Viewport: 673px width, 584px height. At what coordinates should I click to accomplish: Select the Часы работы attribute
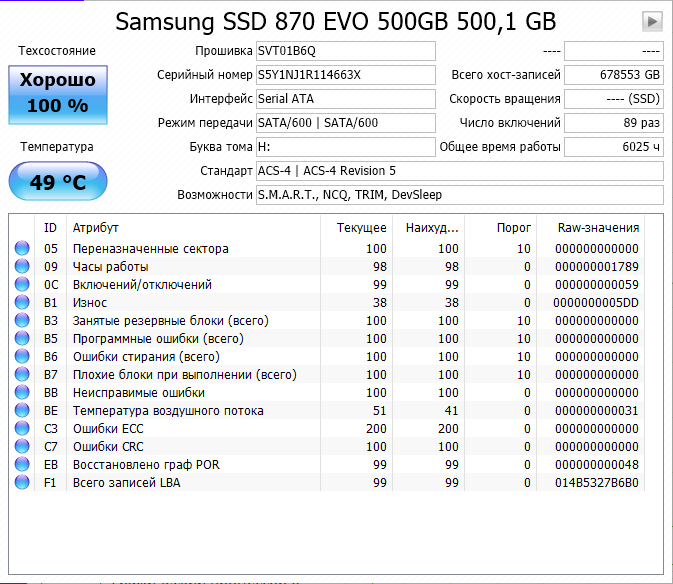[110, 266]
